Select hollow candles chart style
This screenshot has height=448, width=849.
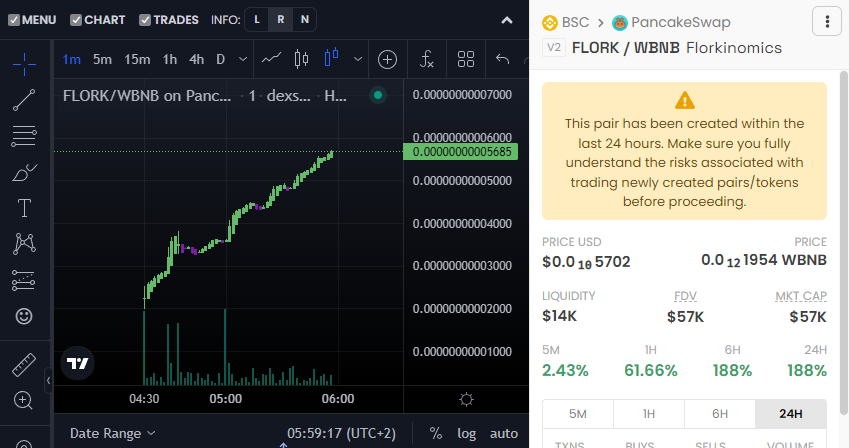click(x=331, y=57)
